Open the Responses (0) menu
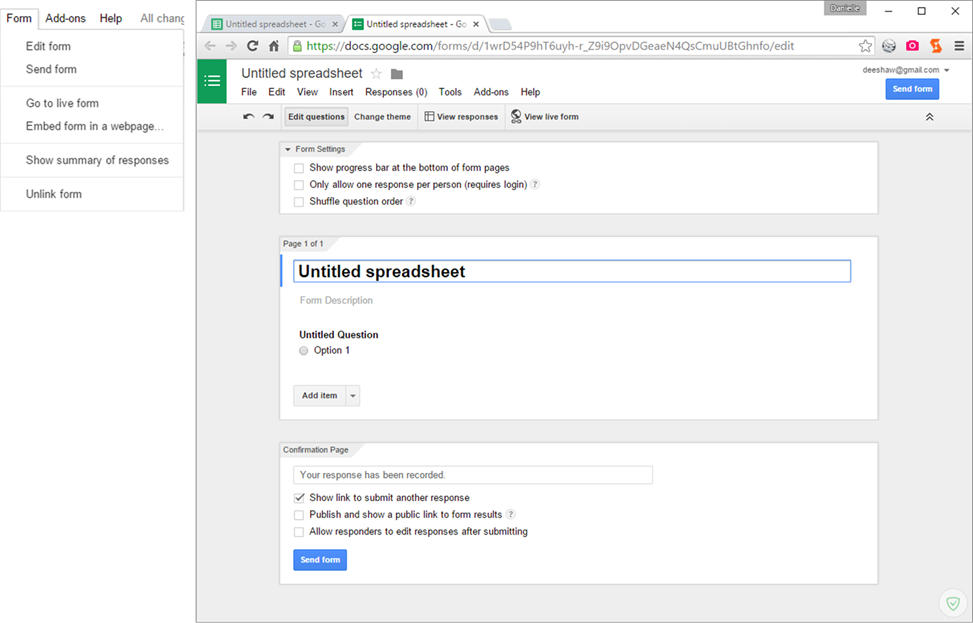The image size is (973, 623). pyautogui.click(x=396, y=92)
